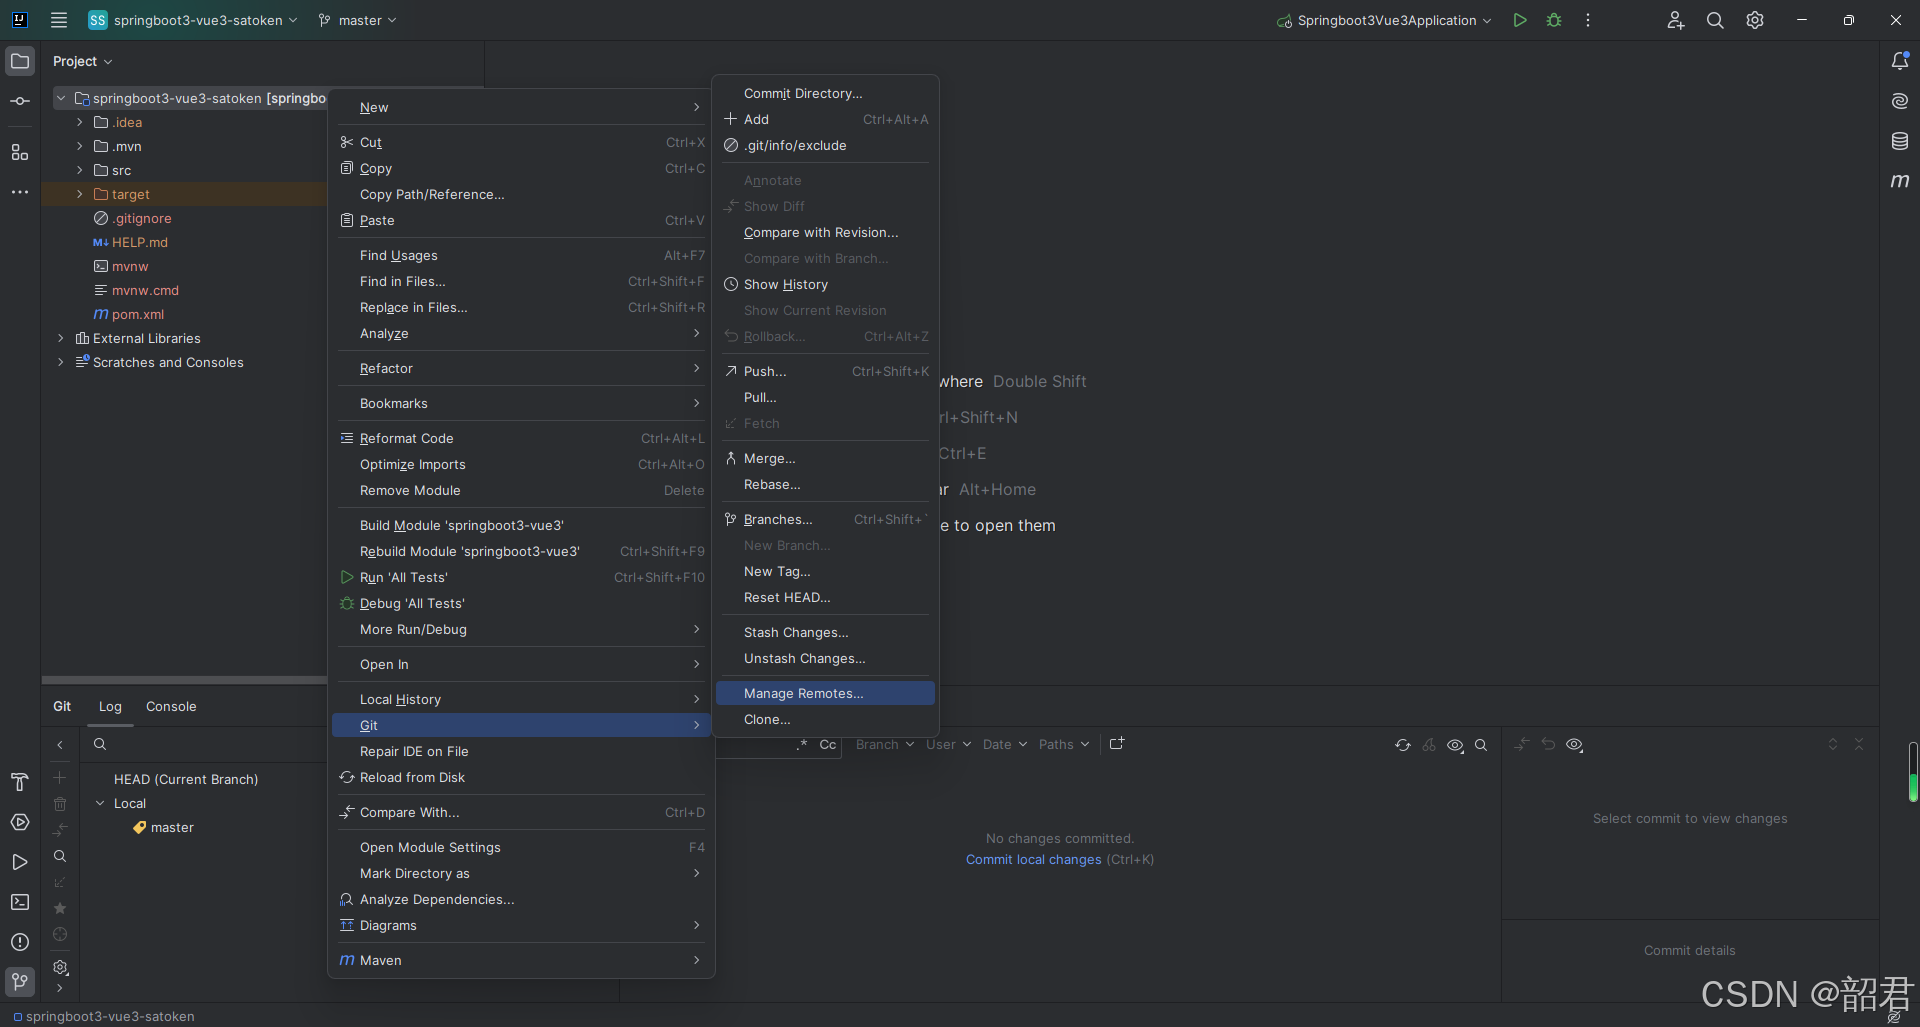This screenshot has width=1920, height=1027.
Task: Open Notifications bell panel
Action: (1900, 61)
